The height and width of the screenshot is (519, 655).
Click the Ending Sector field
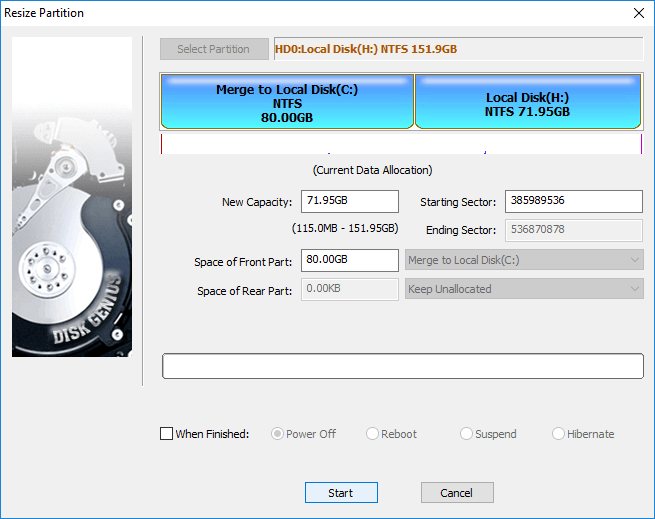(x=573, y=230)
